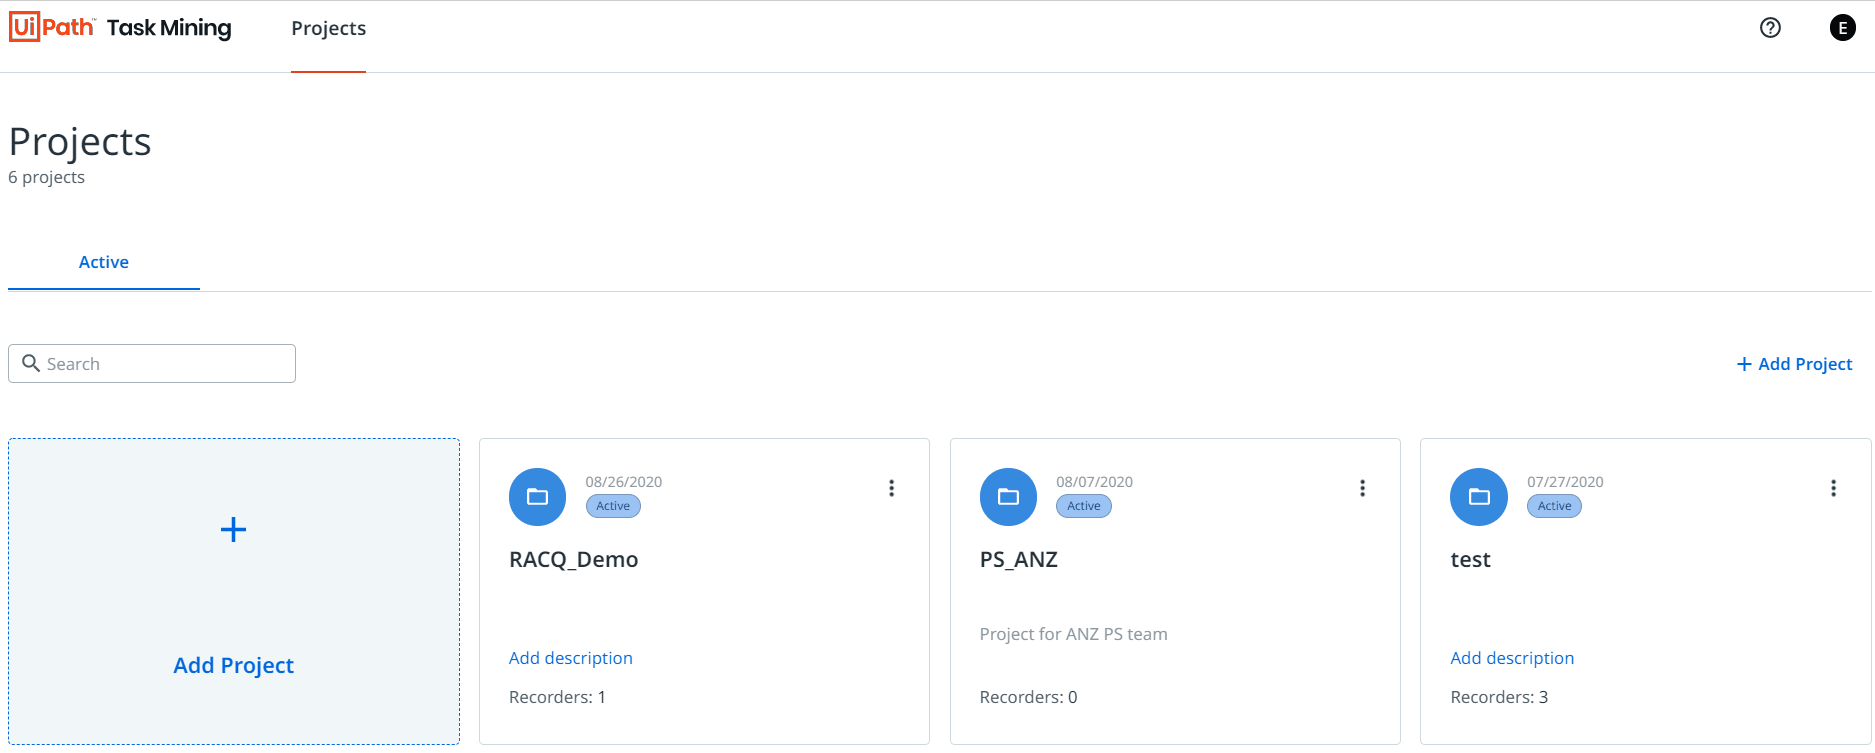Click the 08/26/2020 date
This screenshot has width=1875, height=753.
(624, 482)
